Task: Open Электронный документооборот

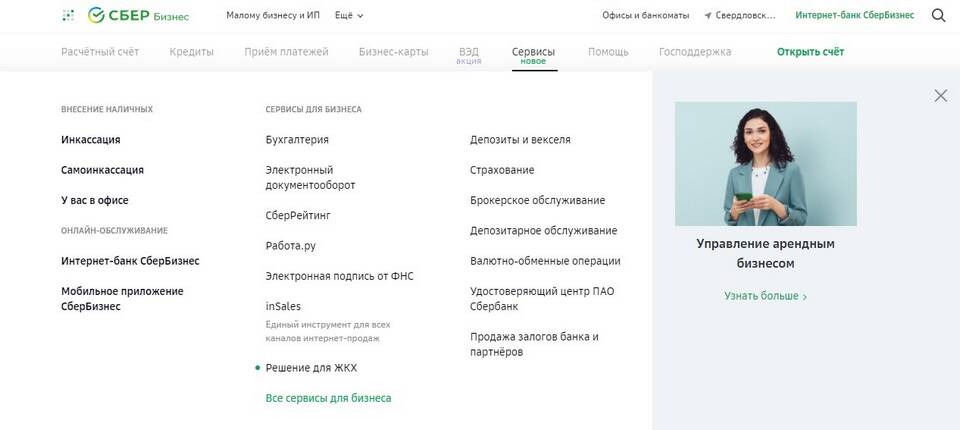Action: point(310,178)
